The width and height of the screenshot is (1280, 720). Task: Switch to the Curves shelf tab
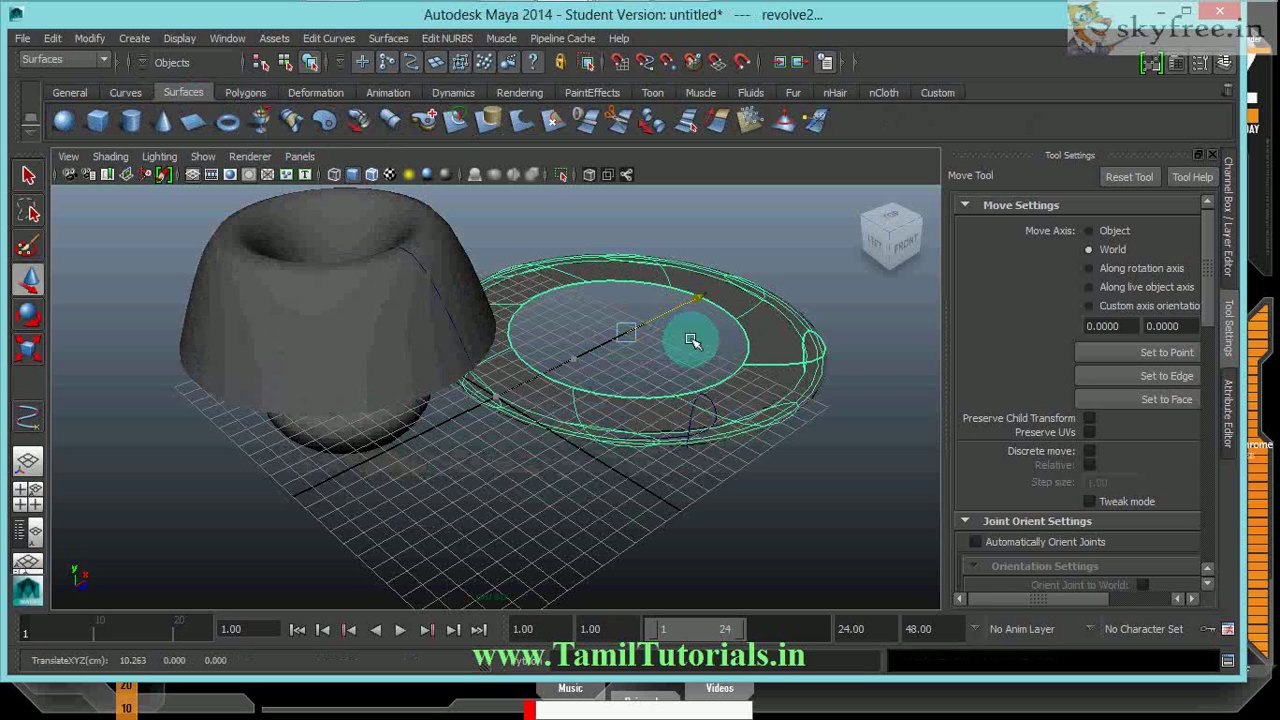coord(125,93)
